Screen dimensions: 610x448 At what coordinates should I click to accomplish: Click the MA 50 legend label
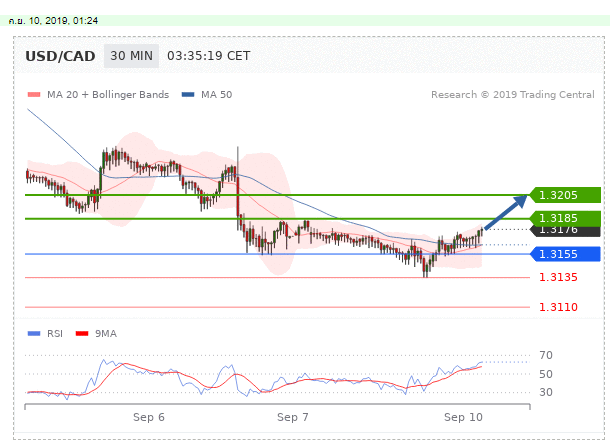(216, 94)
